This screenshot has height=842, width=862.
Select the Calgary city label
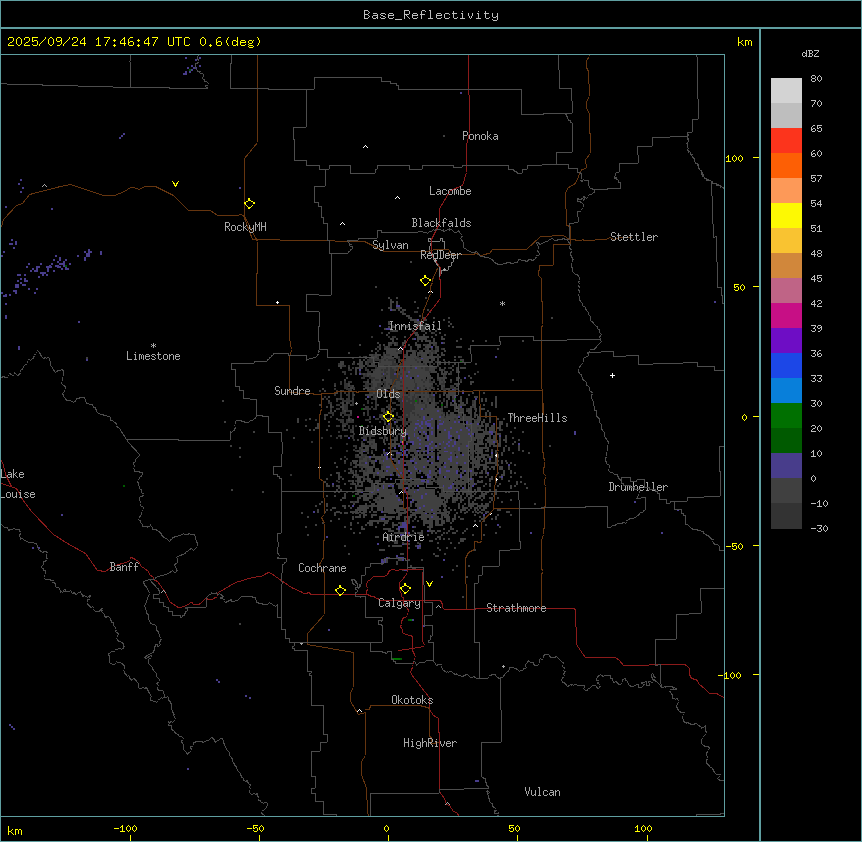point(399,603)
